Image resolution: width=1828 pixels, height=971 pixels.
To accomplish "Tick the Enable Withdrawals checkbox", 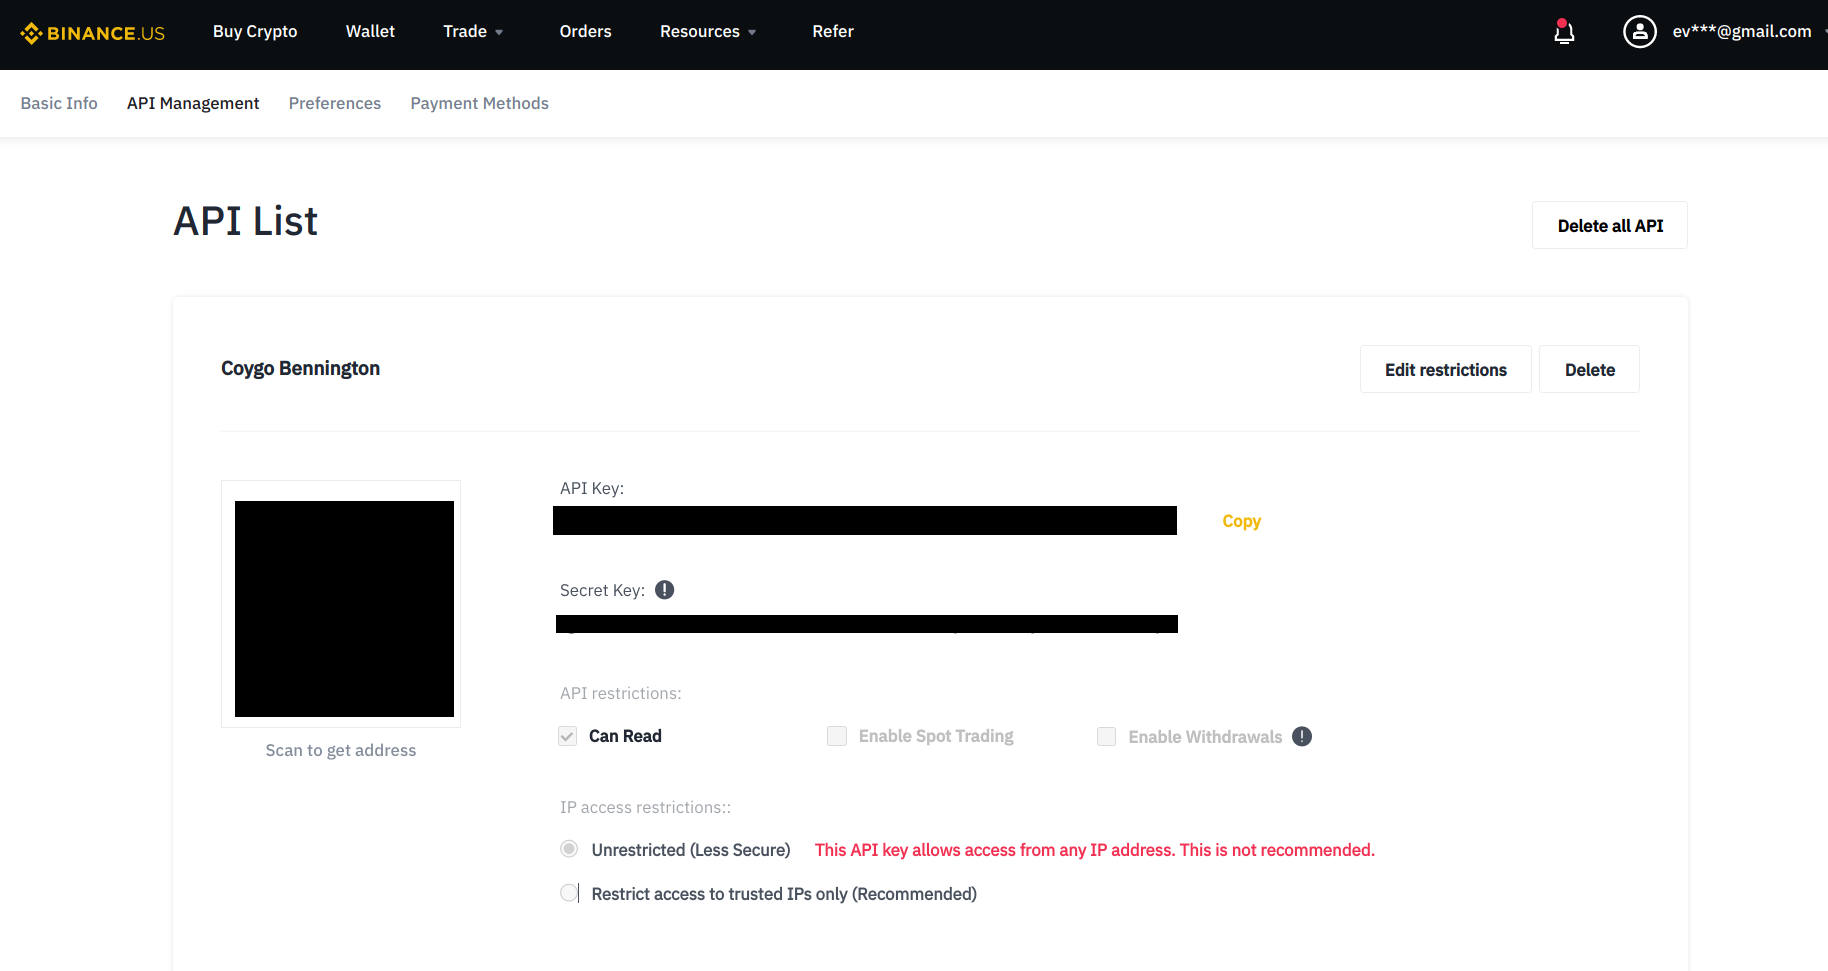I will click(x=1107, y=736).
